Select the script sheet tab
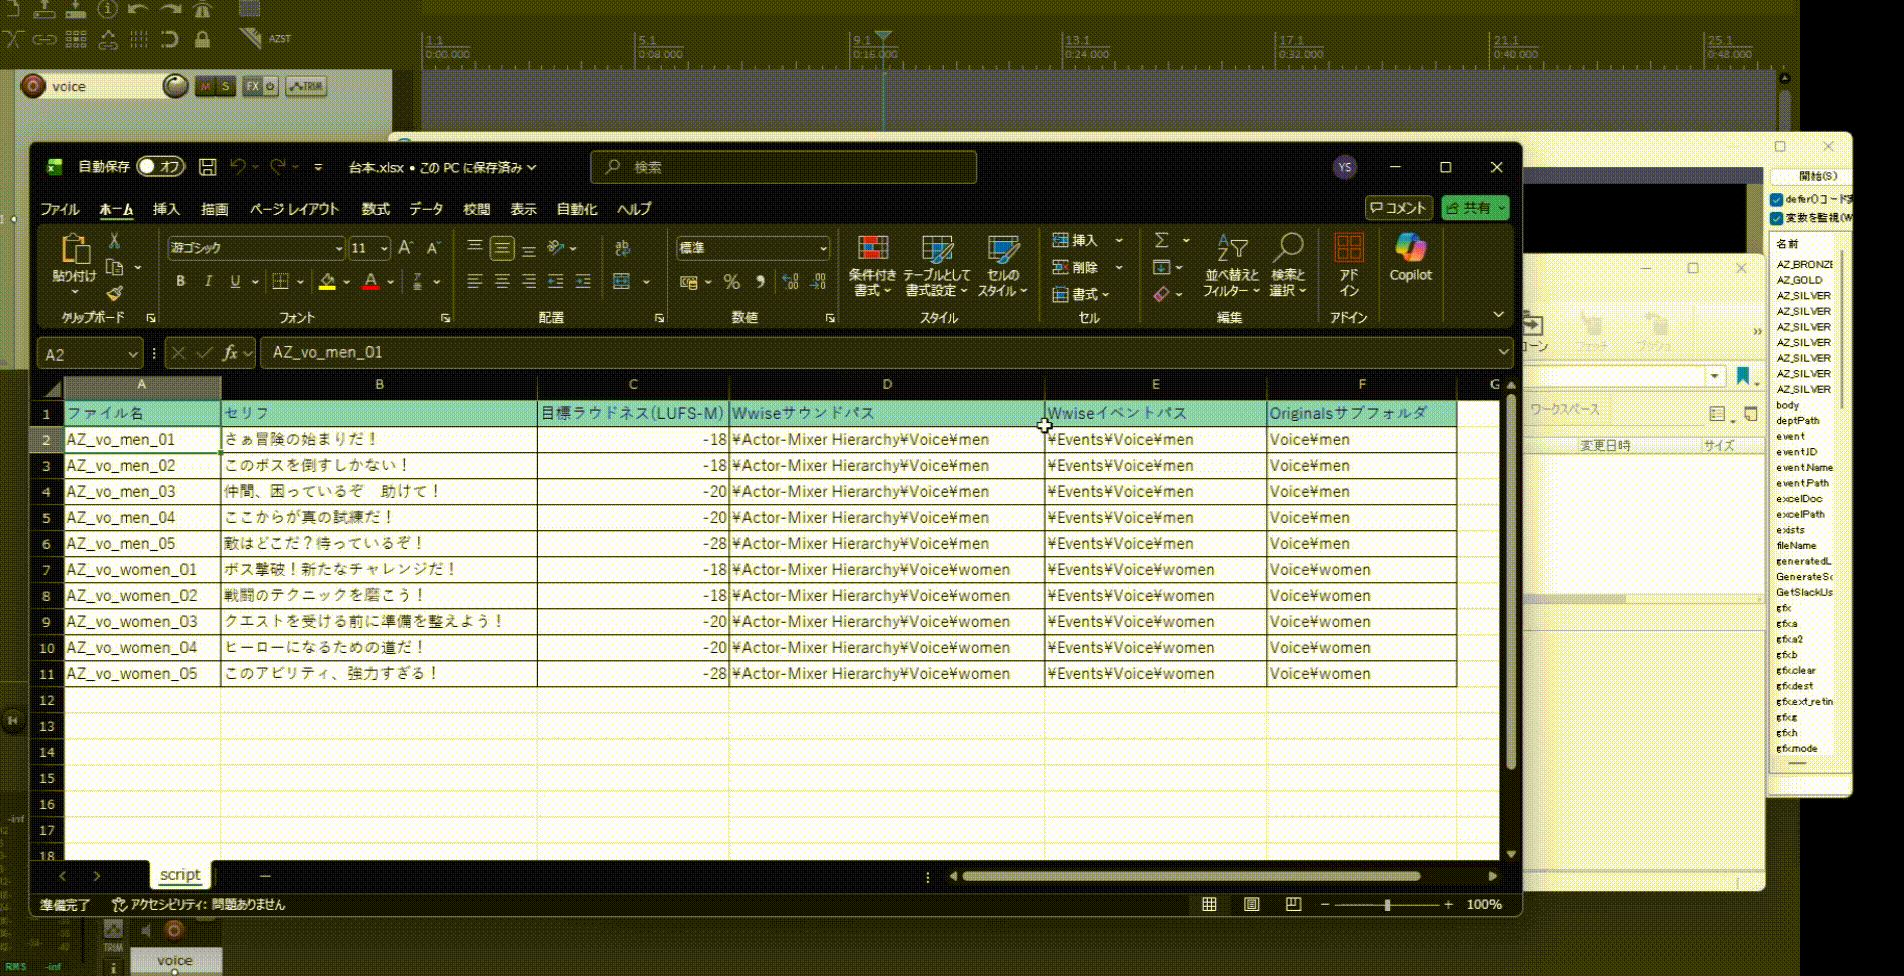The height and width of the screenshot is (976, 1904). click(179, 874)
